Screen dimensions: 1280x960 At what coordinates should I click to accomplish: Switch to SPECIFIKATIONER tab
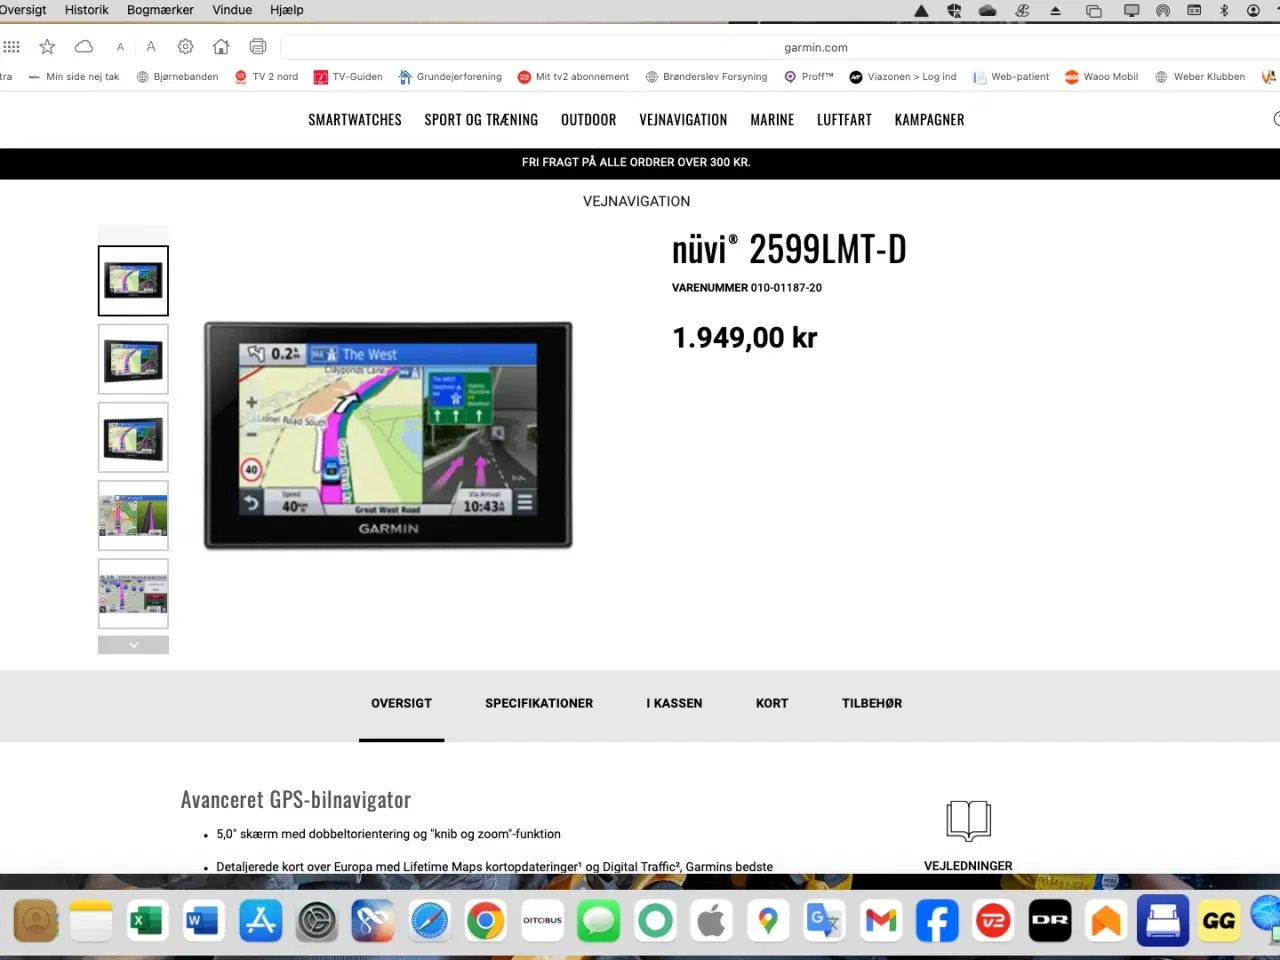539,704
